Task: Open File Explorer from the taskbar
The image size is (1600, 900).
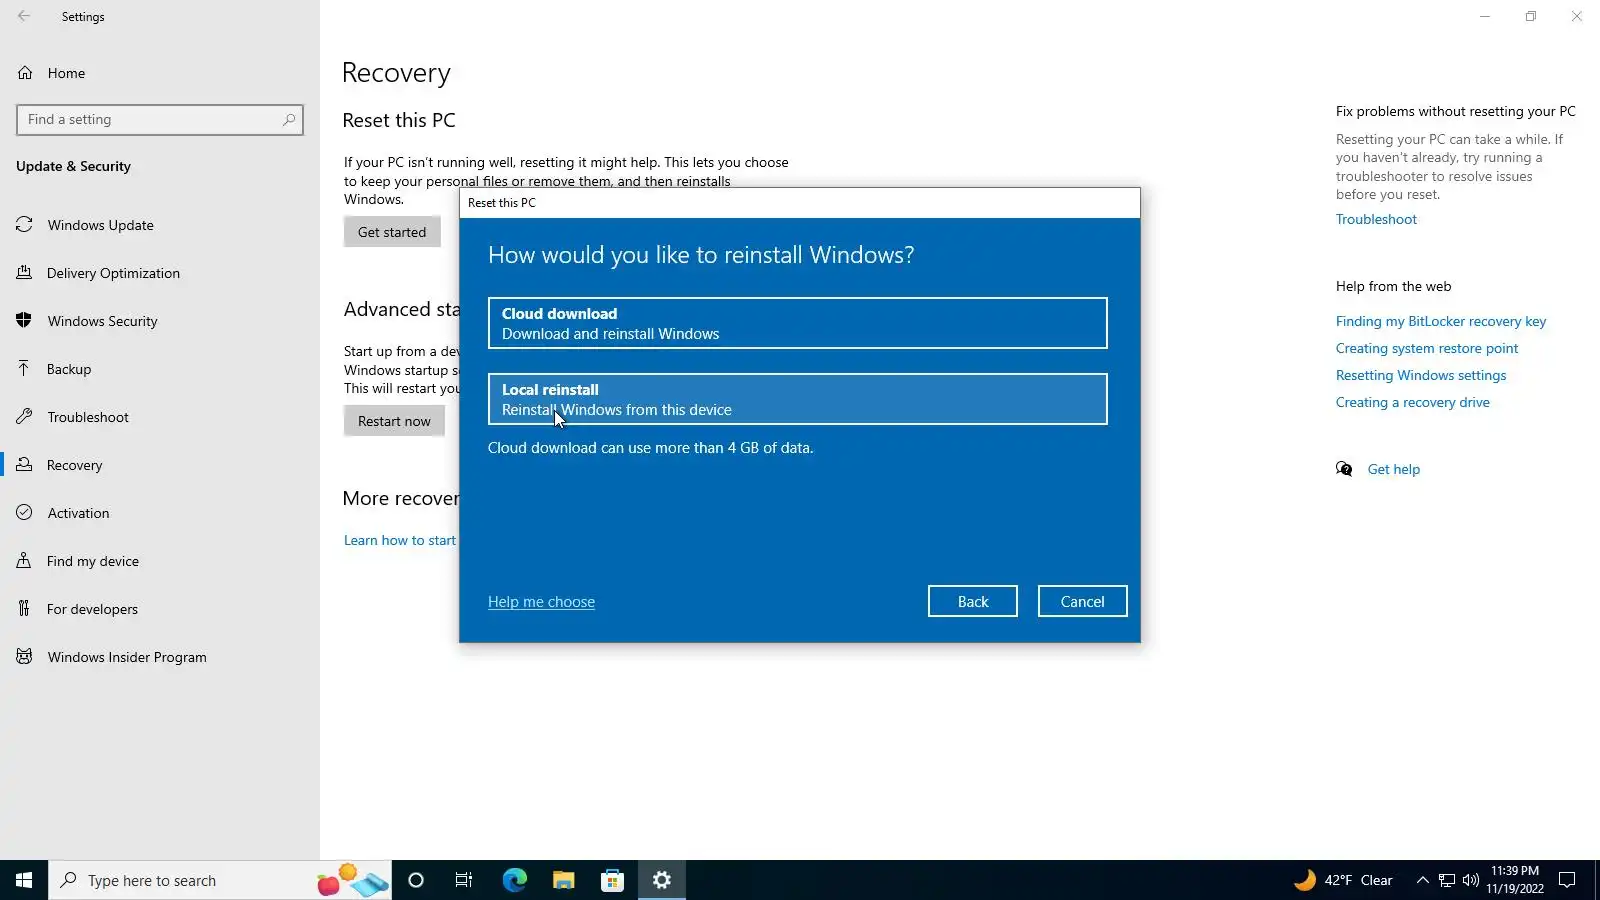Action: point(563,880)
